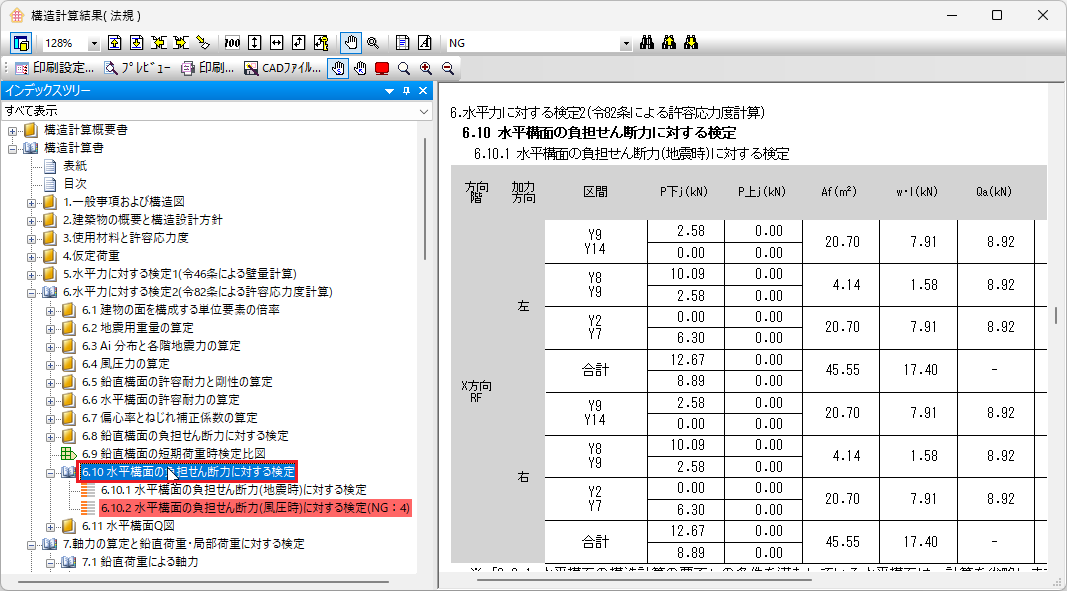Click the 100% actual size icon
The image size is (1067, 591).
232,43
